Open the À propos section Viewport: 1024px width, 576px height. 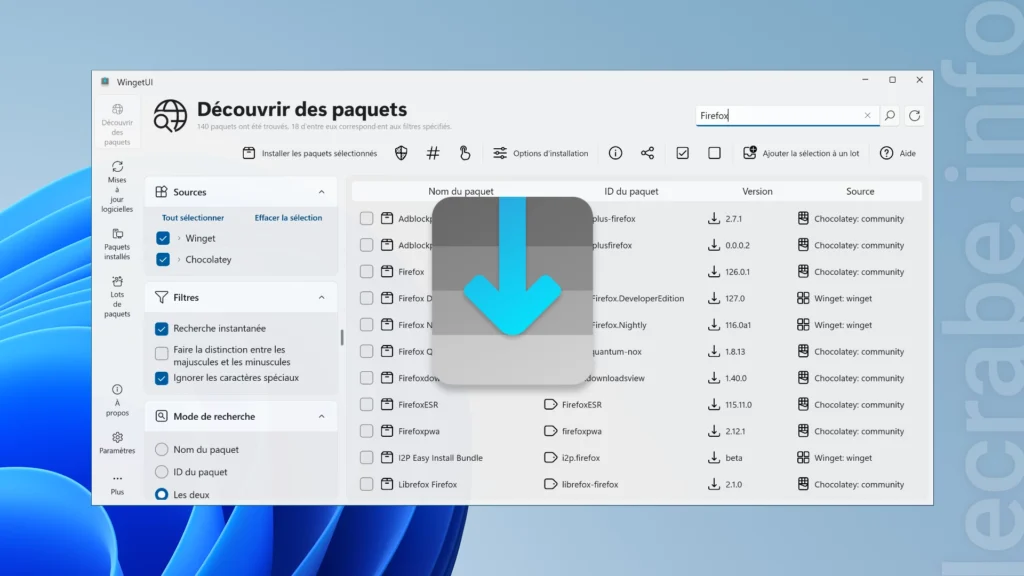point(118,397)
